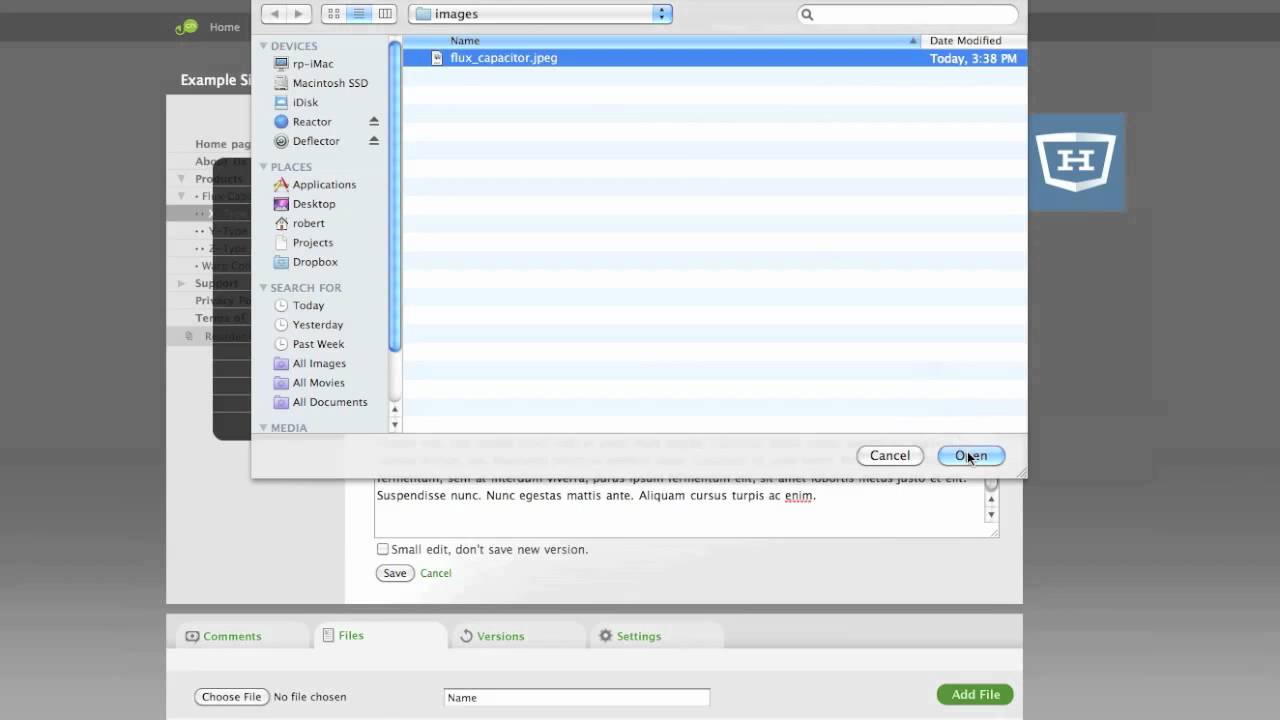Viewport: 1280px width, 720px height.
Task: Select the flux_capacitor.jpeg file
Action: (x=715, y=58)
